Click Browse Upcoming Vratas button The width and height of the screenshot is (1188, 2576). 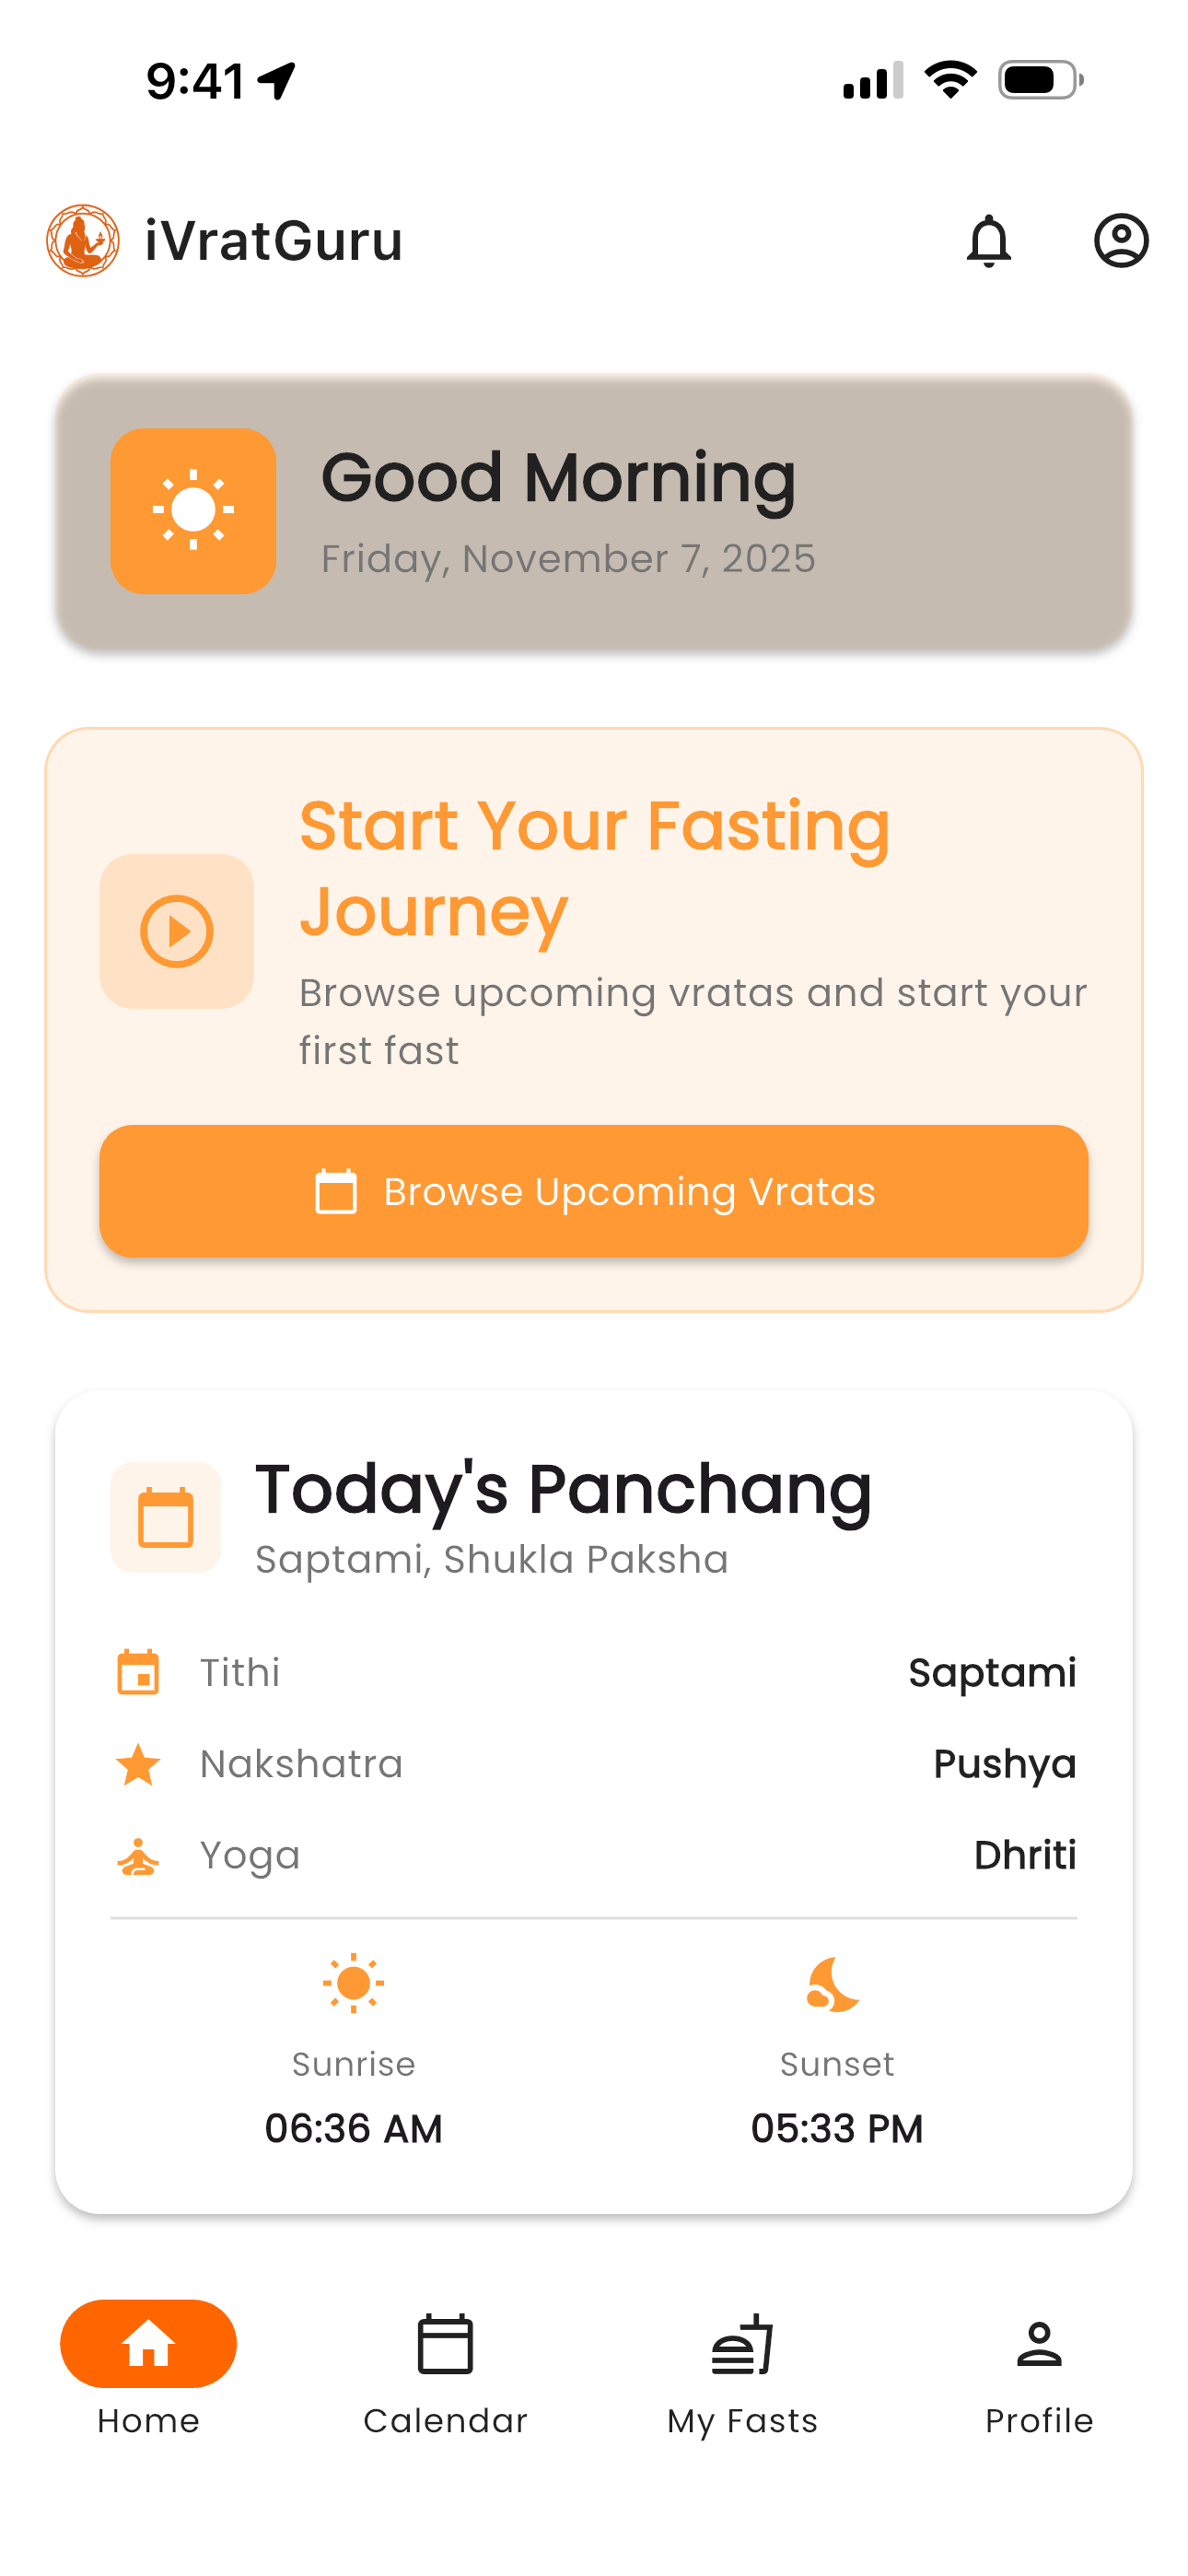(x=594, y=1191)
